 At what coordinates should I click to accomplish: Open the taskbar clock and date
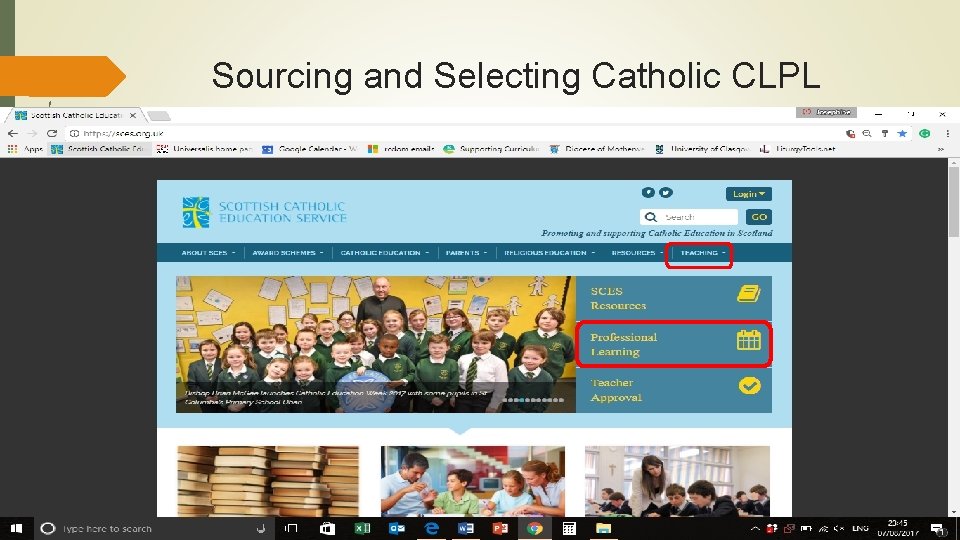pos(898,528)
